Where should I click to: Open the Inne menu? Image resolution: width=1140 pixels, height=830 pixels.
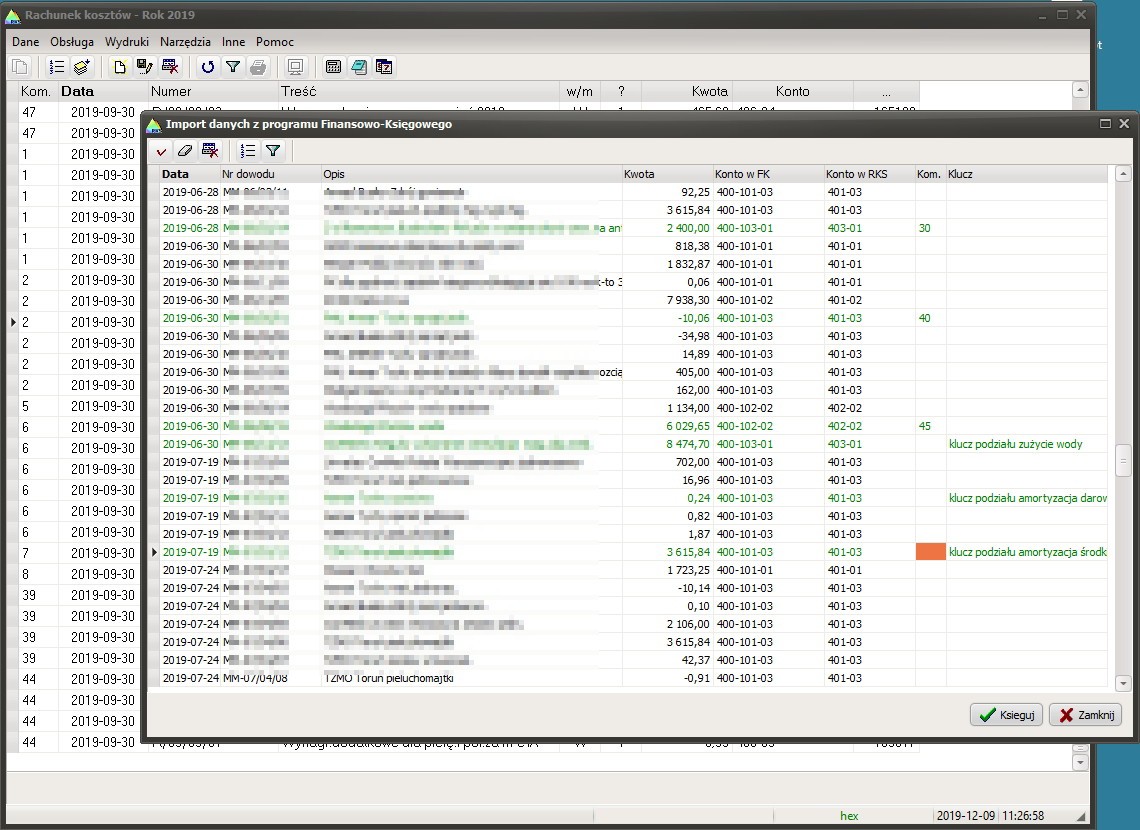233,42
